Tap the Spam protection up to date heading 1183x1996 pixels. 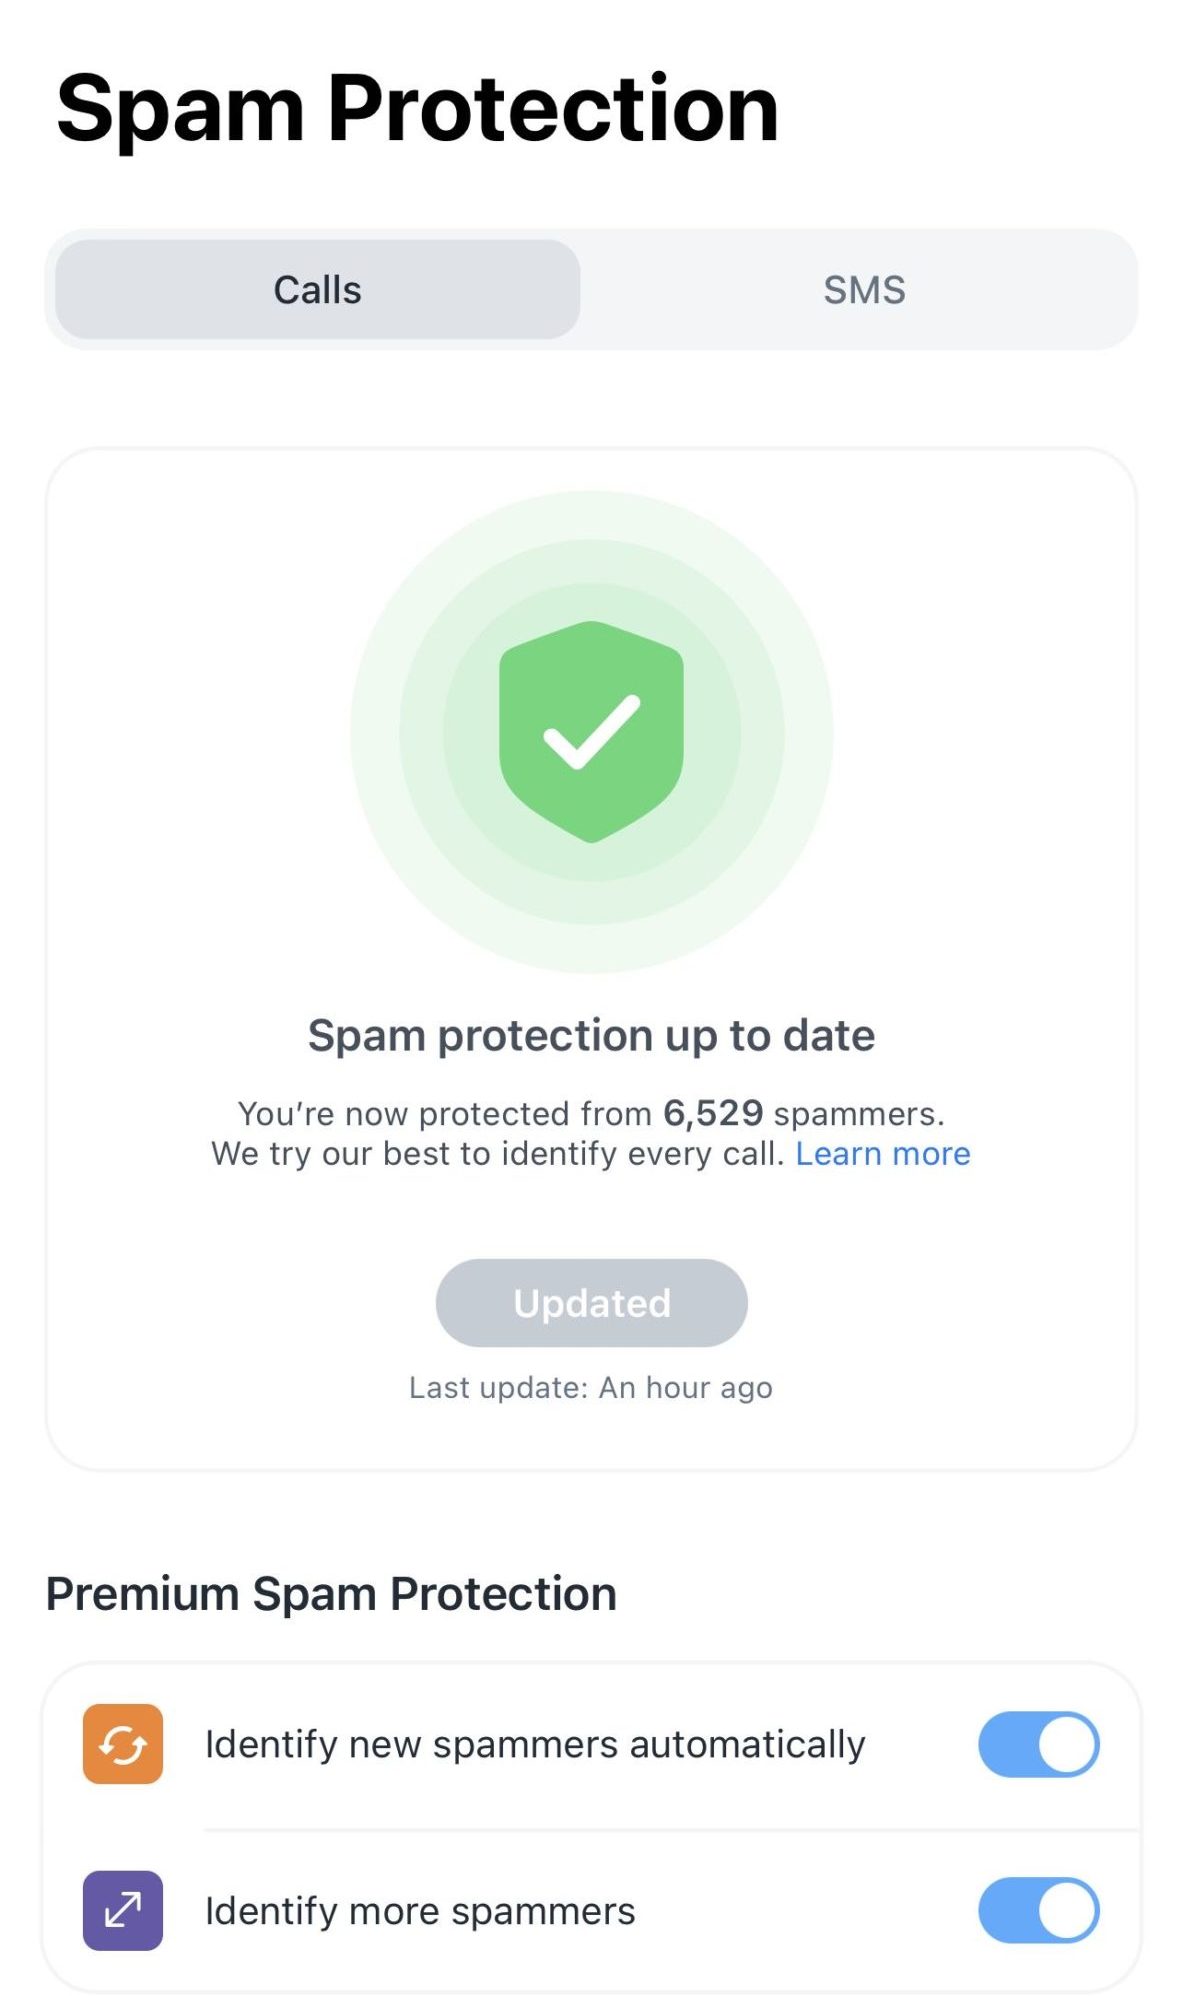(591, 1035)
